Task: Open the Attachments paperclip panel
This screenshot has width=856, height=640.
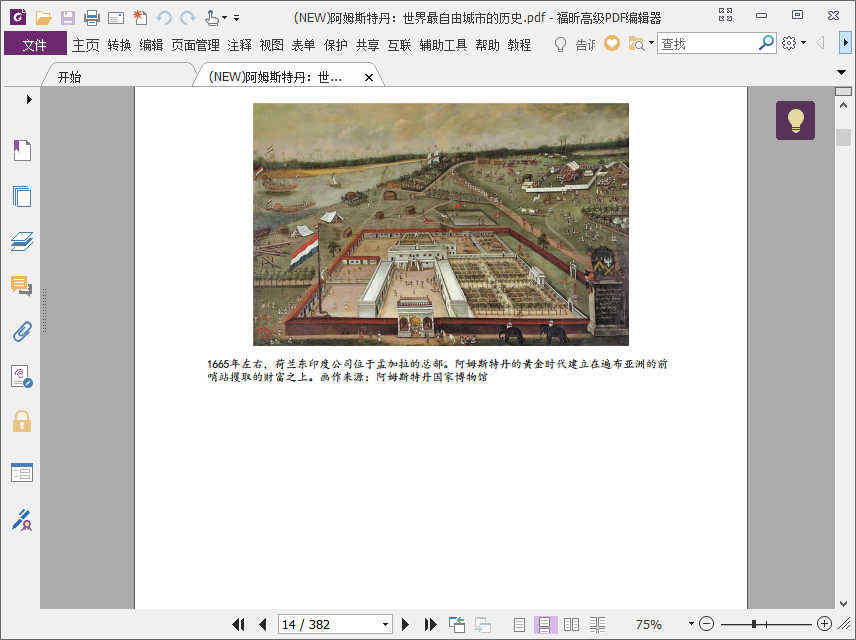Action: tap(22, 331)
